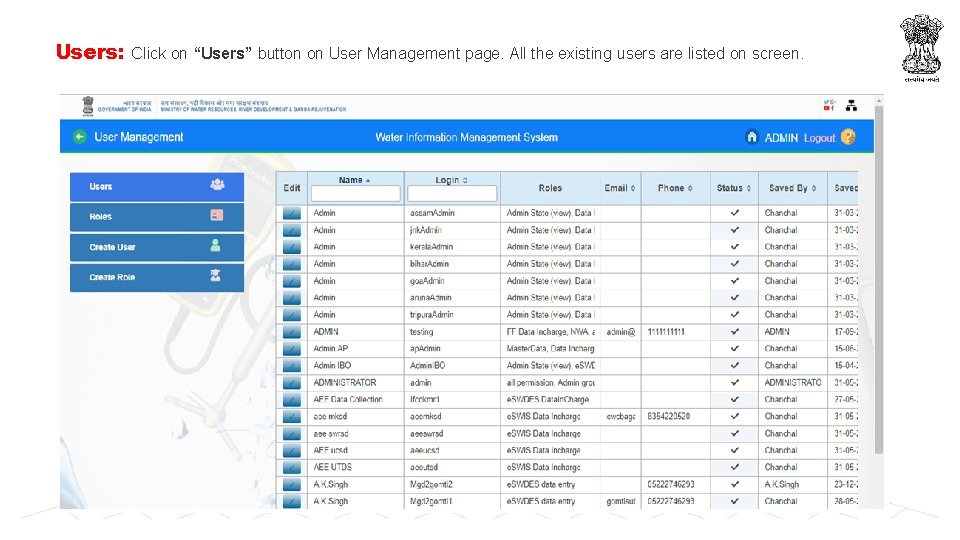This screenshot has height=540, width=960.
Task: Click the ADMIN username in header
Action: tap(781, 138)
